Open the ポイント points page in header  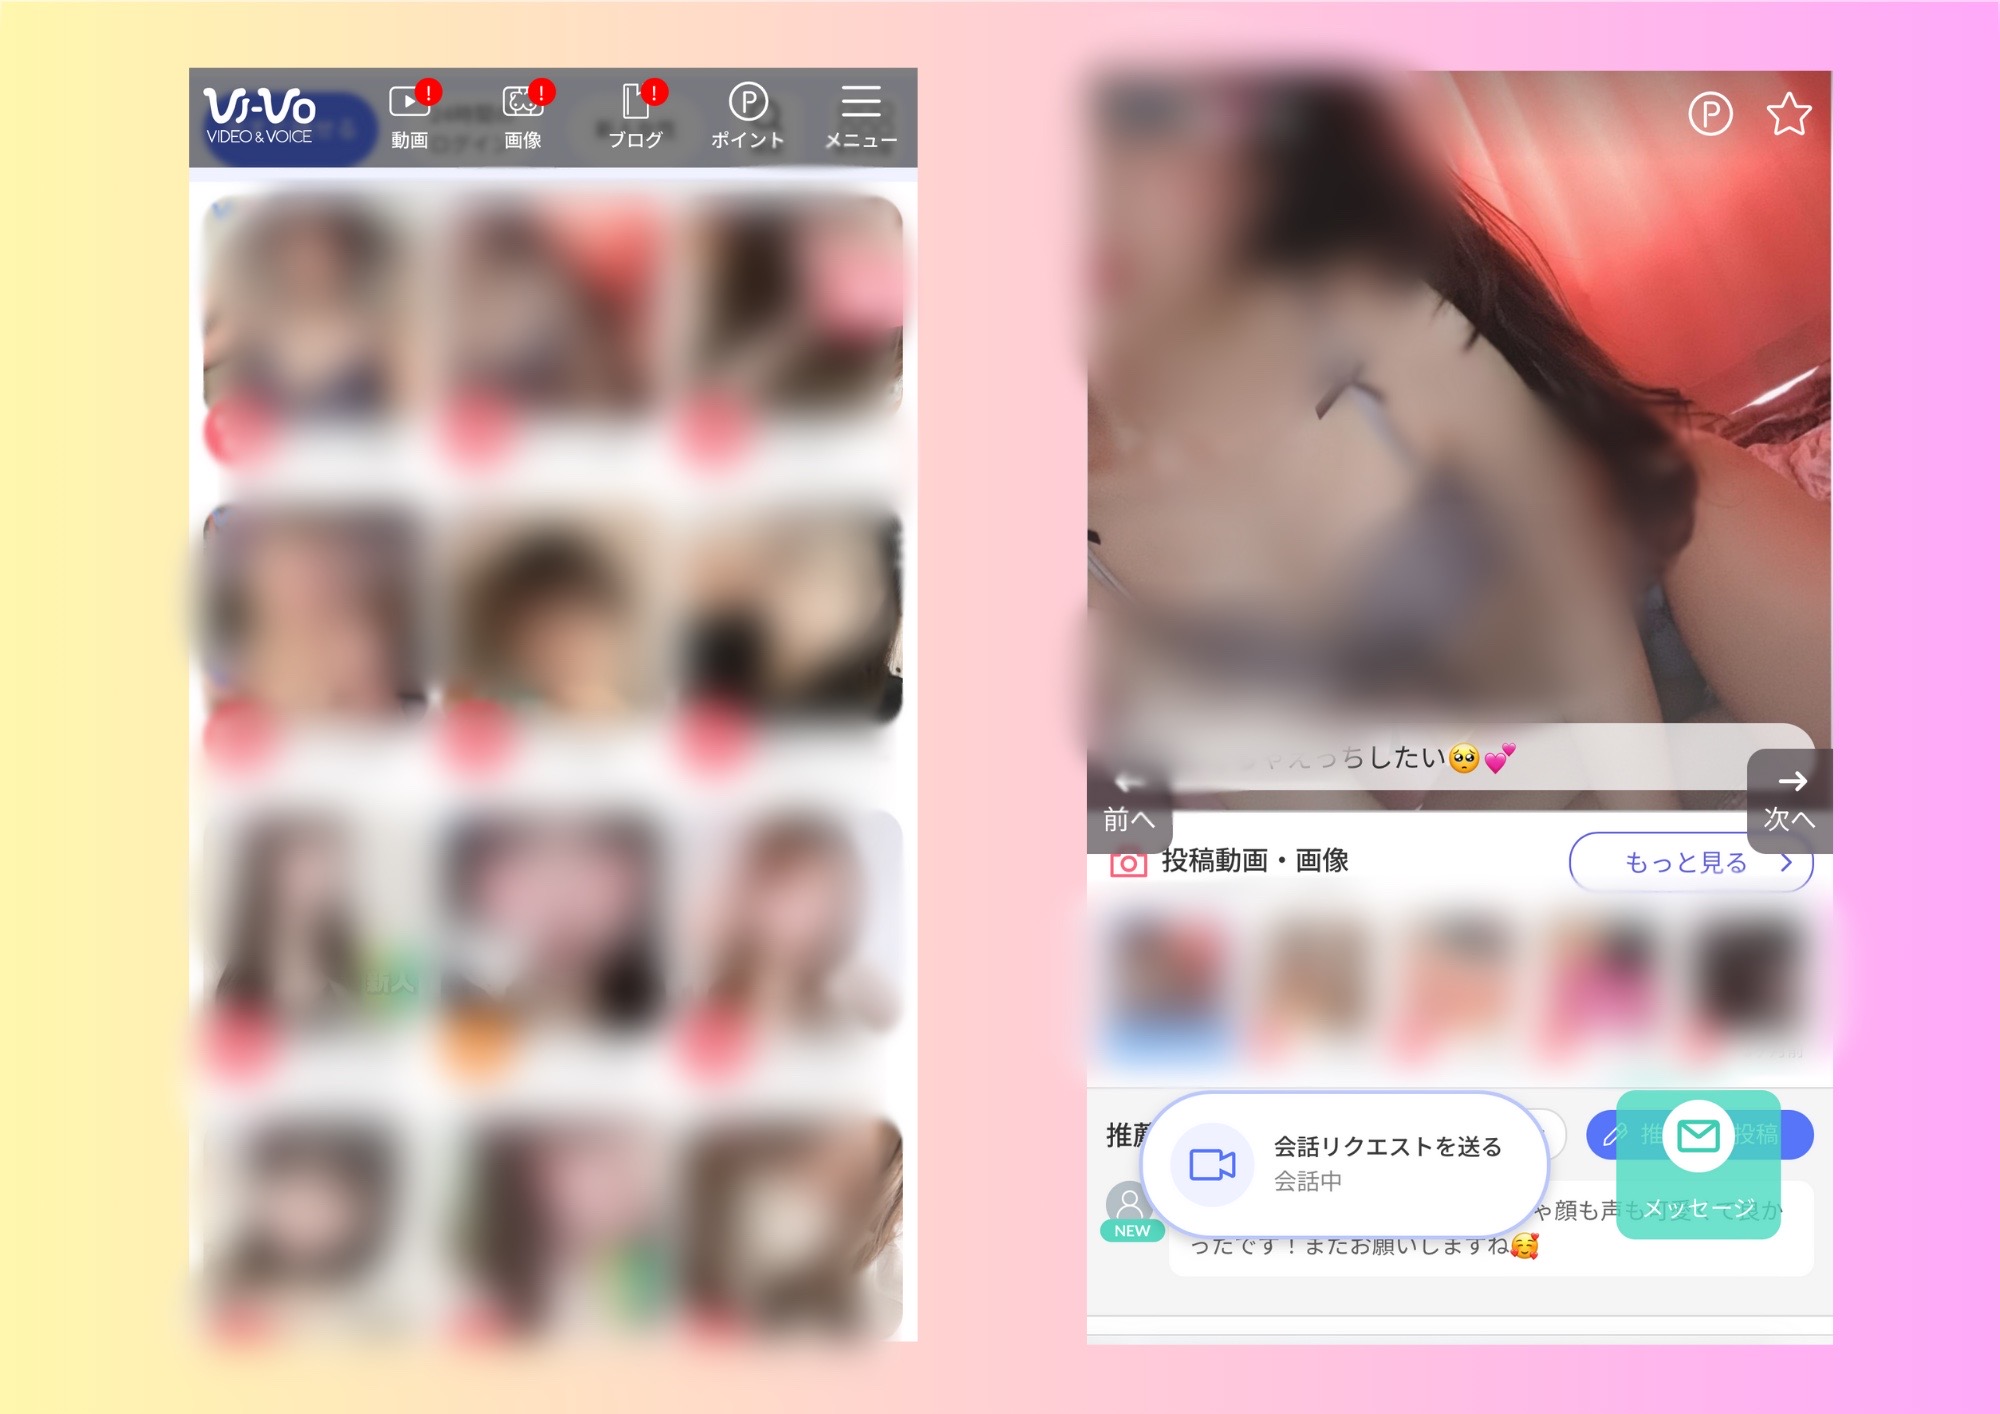pos(747,116)
